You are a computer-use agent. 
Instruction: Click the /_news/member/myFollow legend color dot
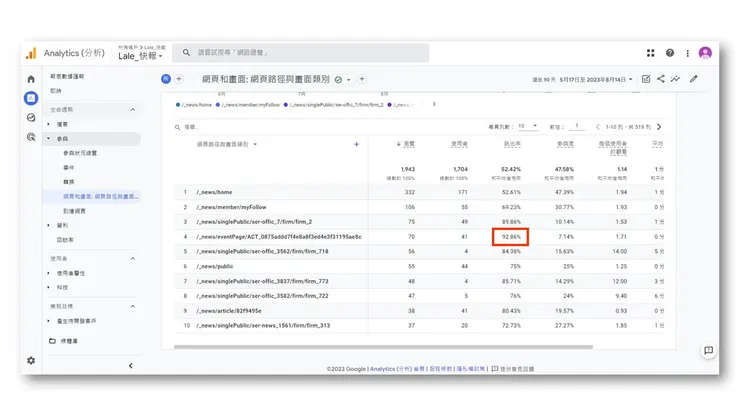click(x=218, y=105)
